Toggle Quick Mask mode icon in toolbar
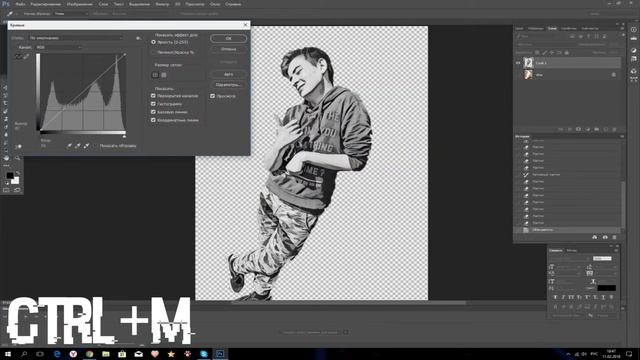The image size is (640, 360). tap(6, 190)
